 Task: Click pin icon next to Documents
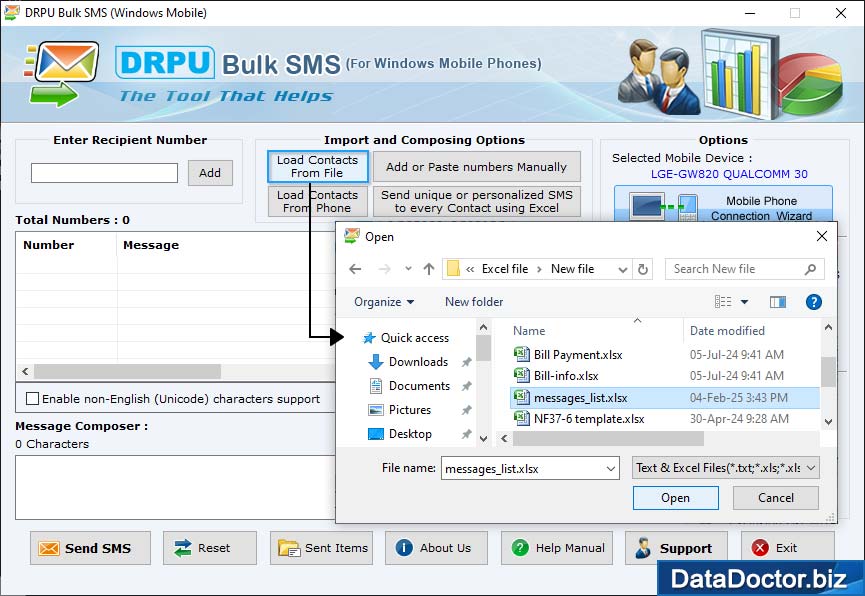(x=467, y=386)
